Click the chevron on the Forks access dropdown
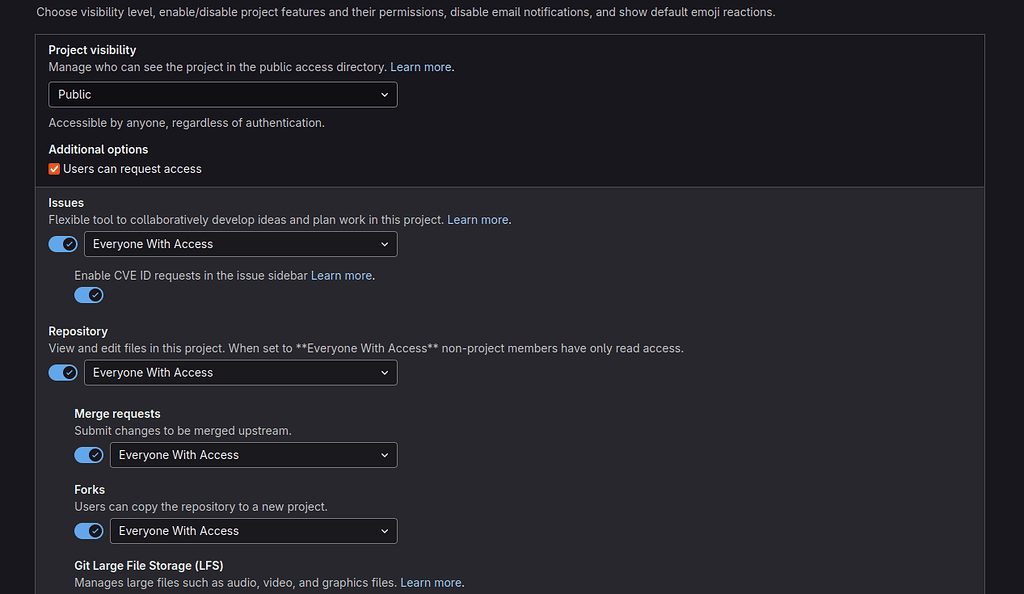1024x594 pixels. coord(384,531)
